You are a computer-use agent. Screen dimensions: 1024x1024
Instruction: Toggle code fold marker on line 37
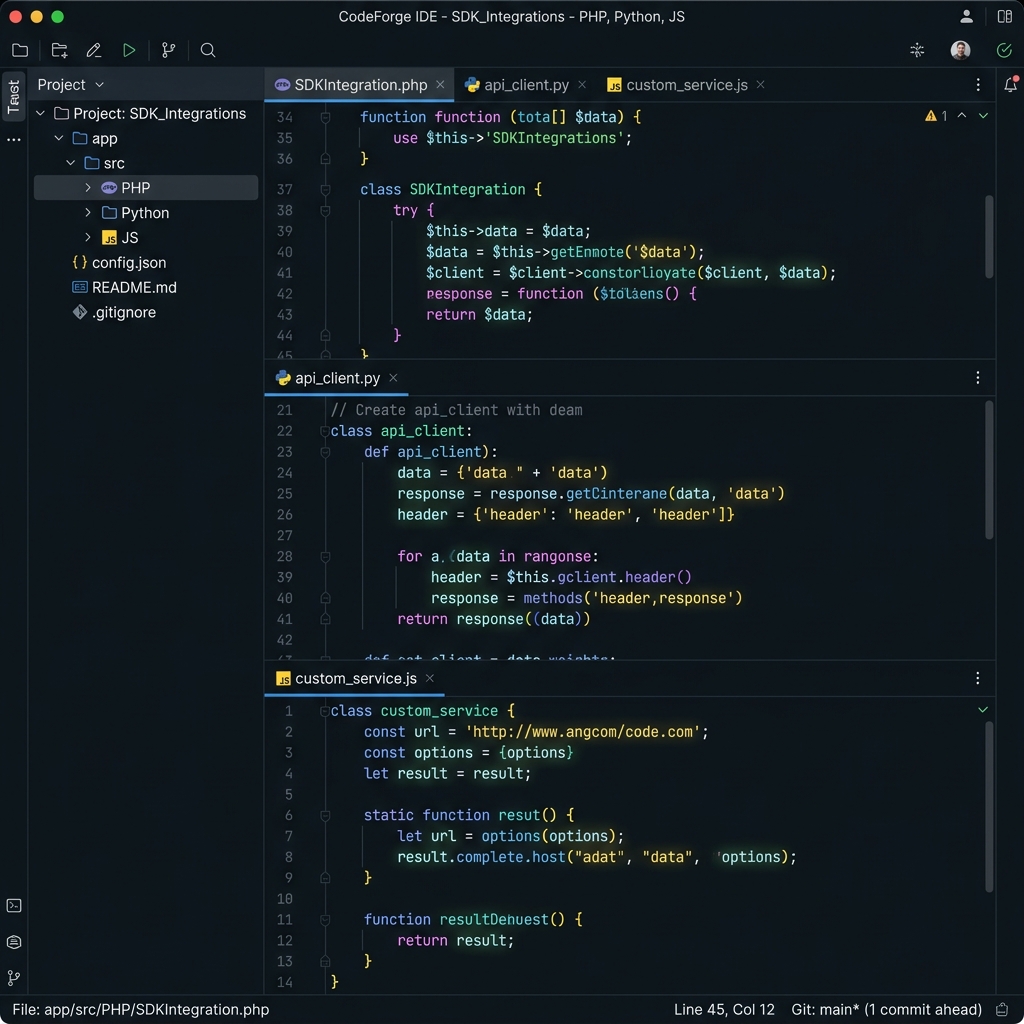(x=325, y=189)
